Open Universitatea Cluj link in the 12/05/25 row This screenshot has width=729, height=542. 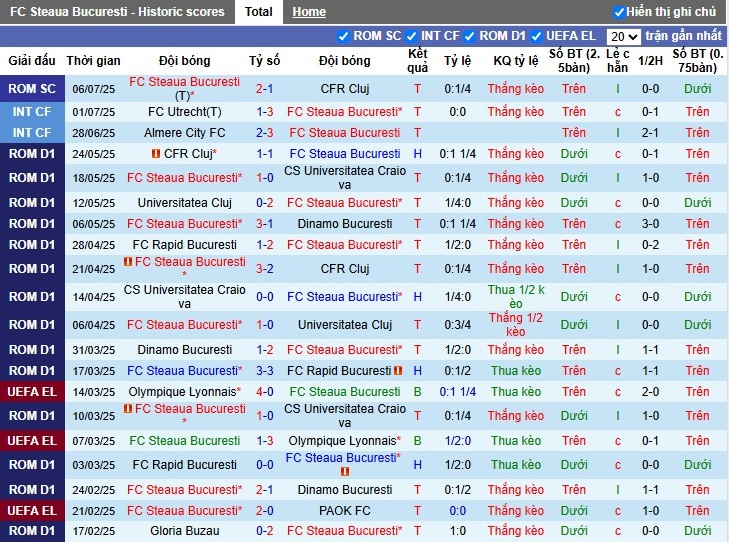tap(185, 203)
